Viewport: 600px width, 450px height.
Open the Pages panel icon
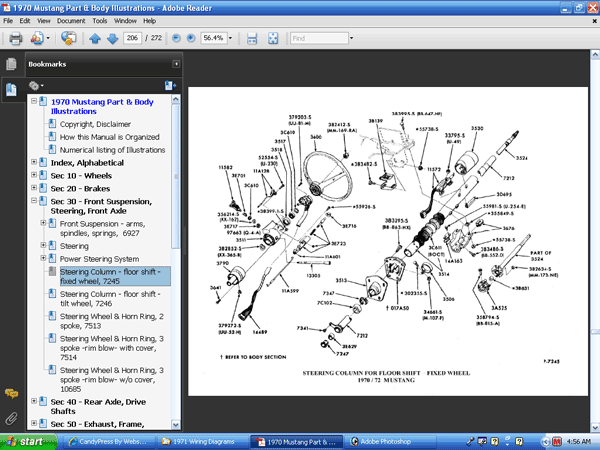(11, 64)
